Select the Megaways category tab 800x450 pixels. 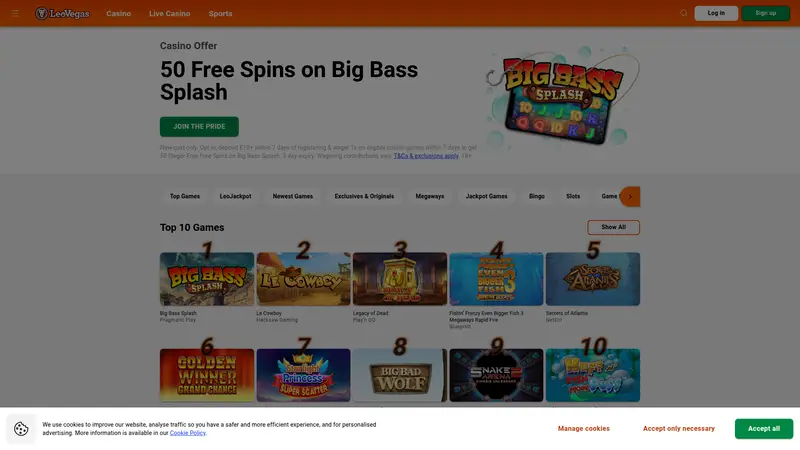pyautogui.click(x=430, y=196)
